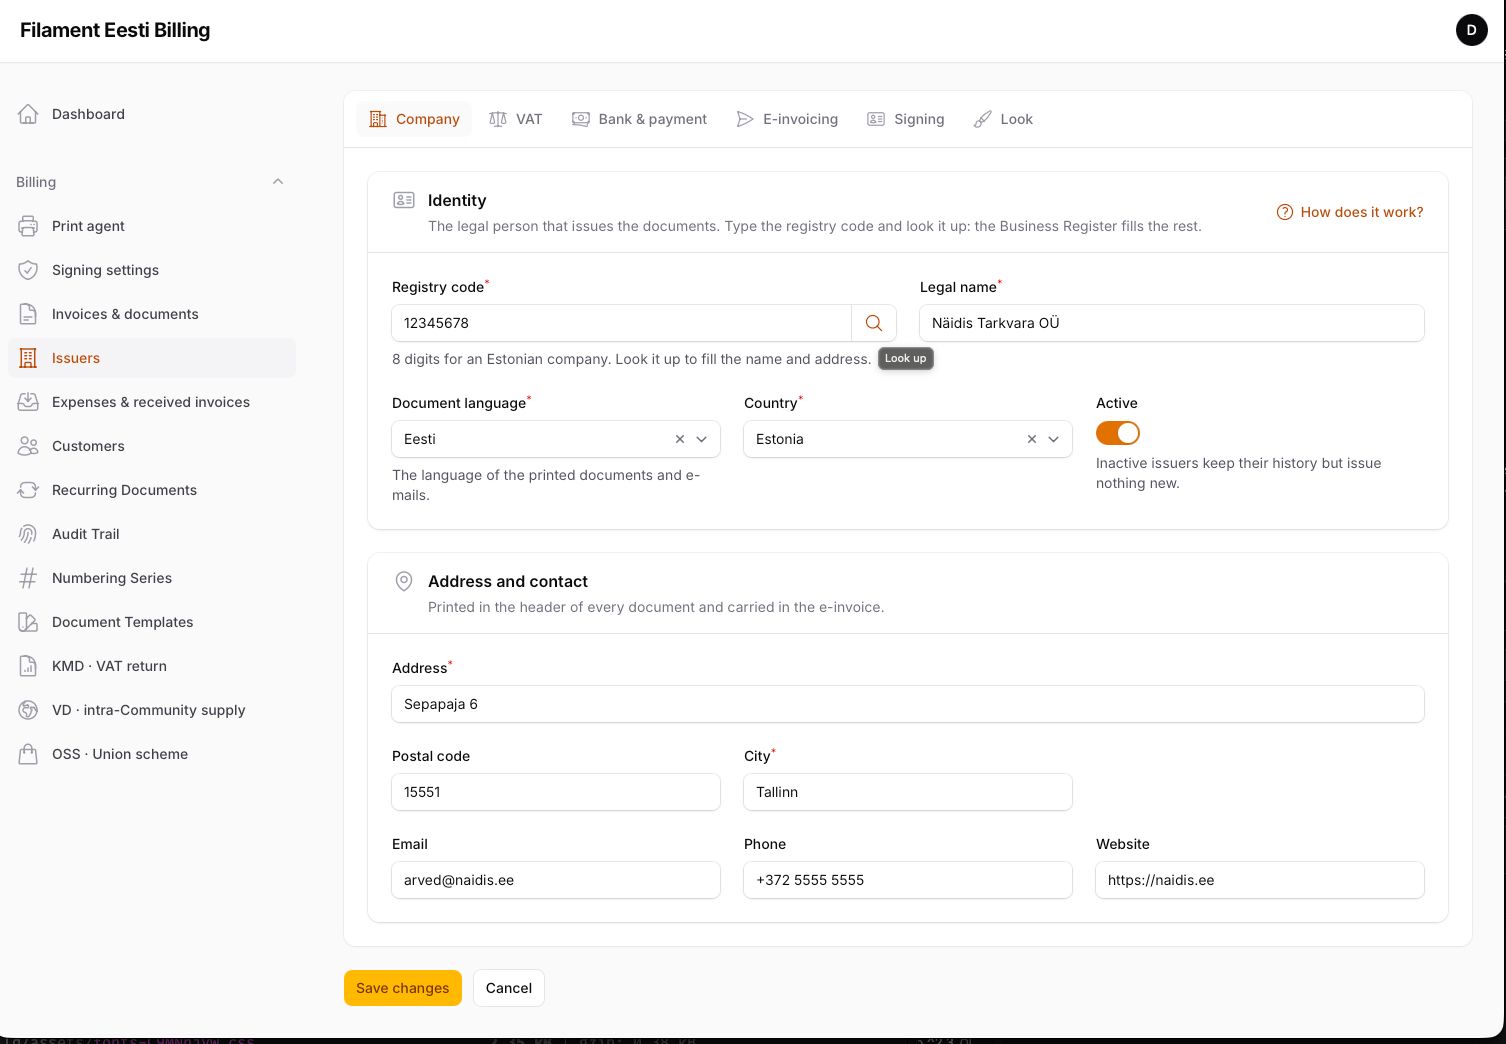Click the question mark help icon

1285,212
